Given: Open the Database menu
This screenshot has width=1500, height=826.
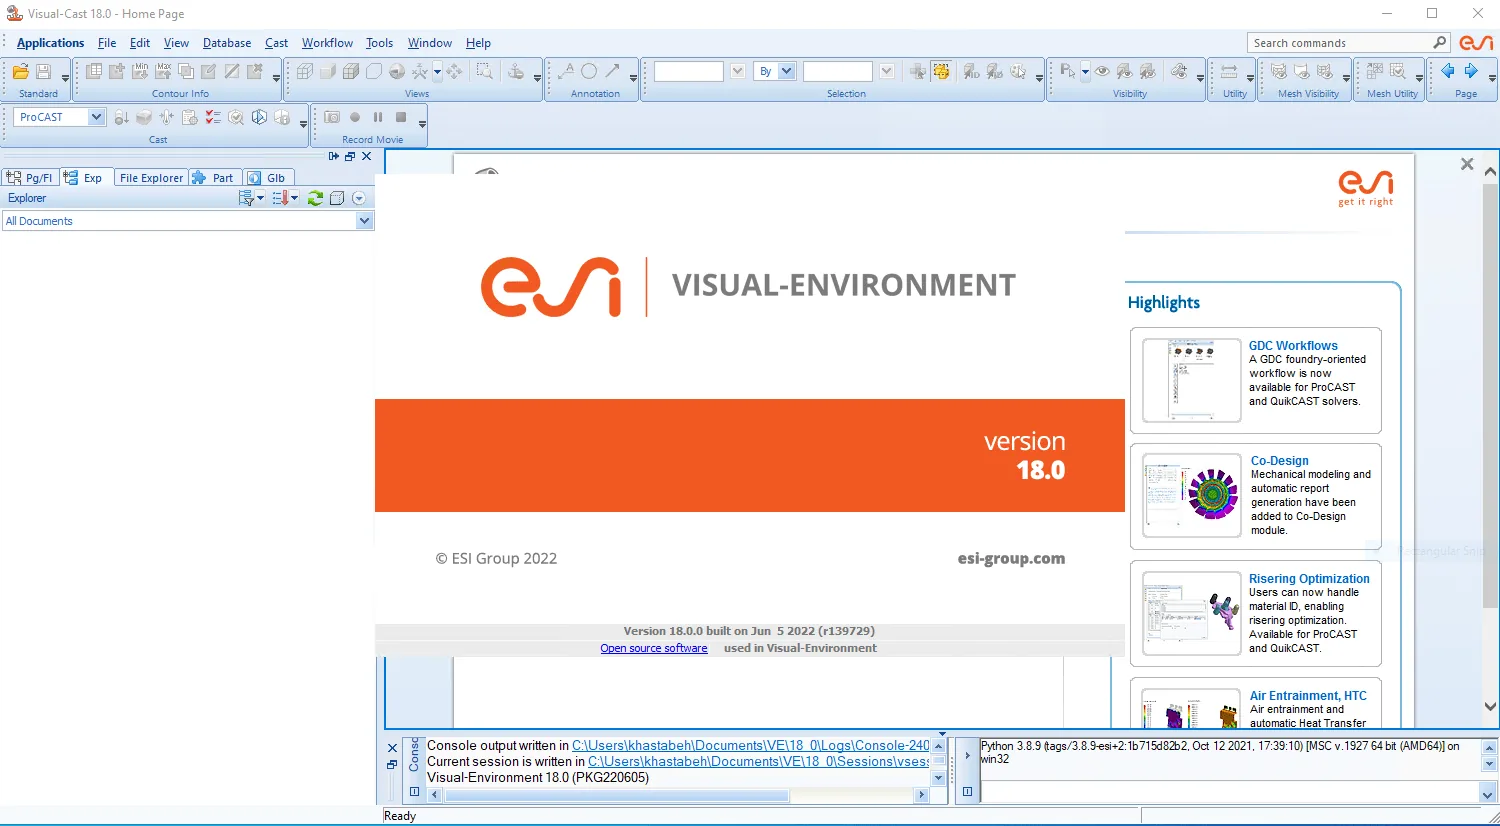Looking at the screenshot, I should tap(227, 43).
